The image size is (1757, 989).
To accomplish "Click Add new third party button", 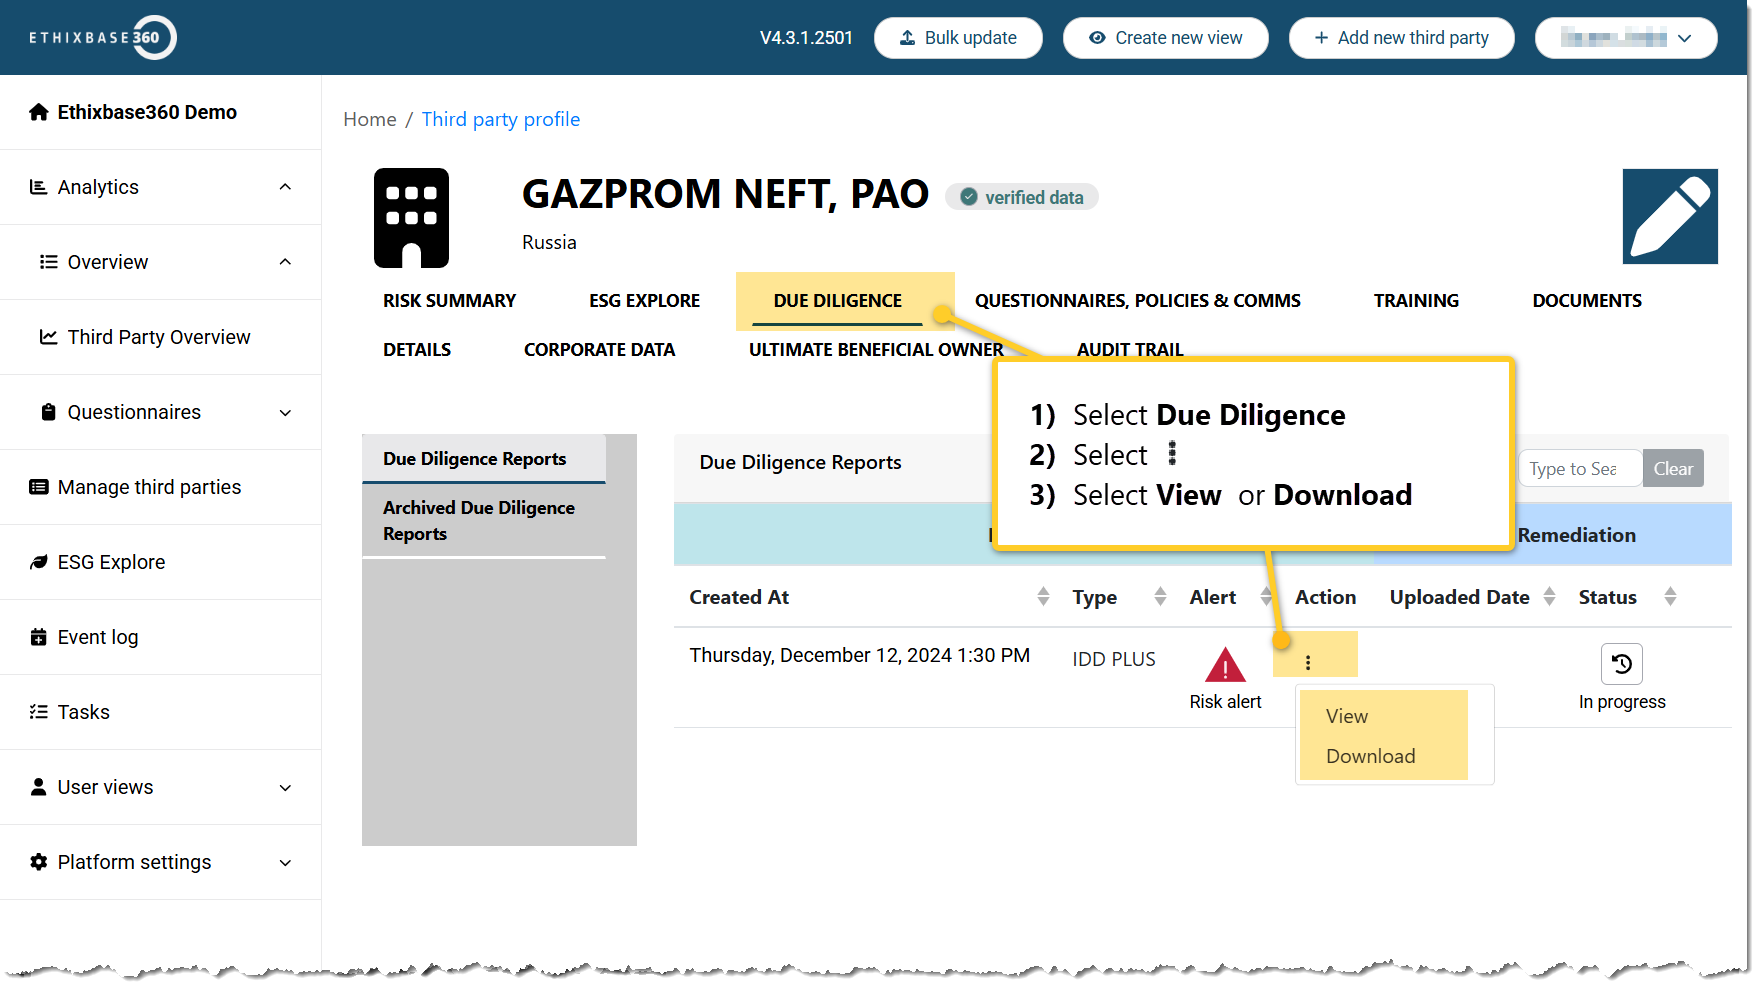I will click(1401, 38).
